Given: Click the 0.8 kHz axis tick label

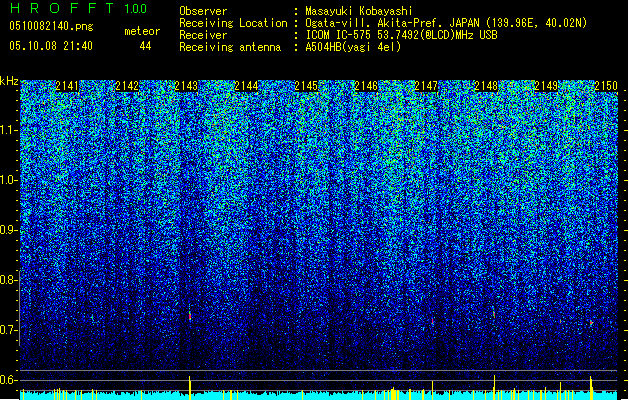Looking at the screenshot, I should coord(9,280).
